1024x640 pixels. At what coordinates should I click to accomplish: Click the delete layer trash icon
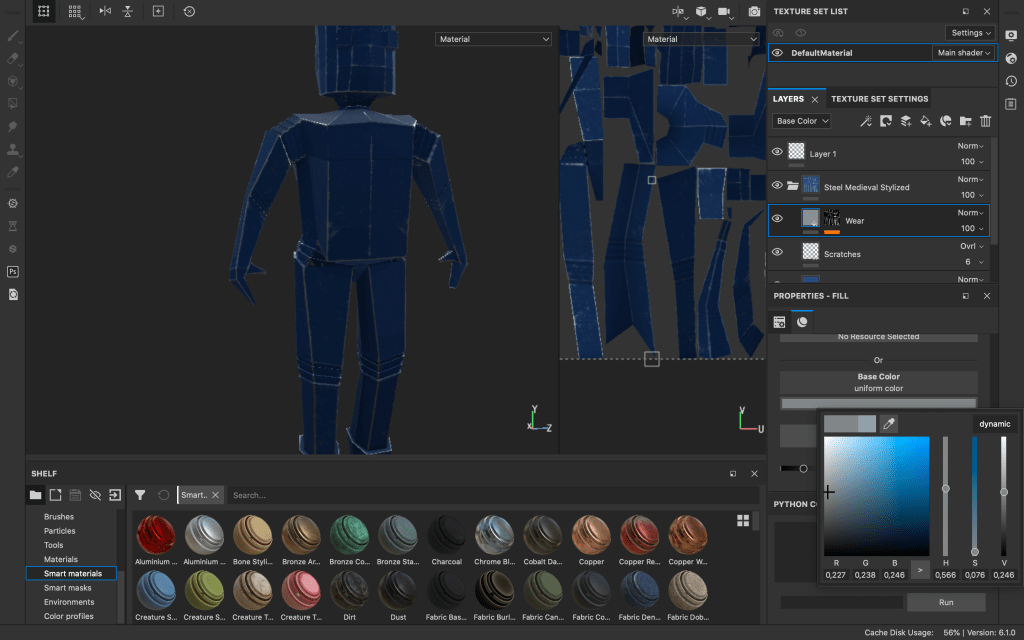tap(985, 121)
